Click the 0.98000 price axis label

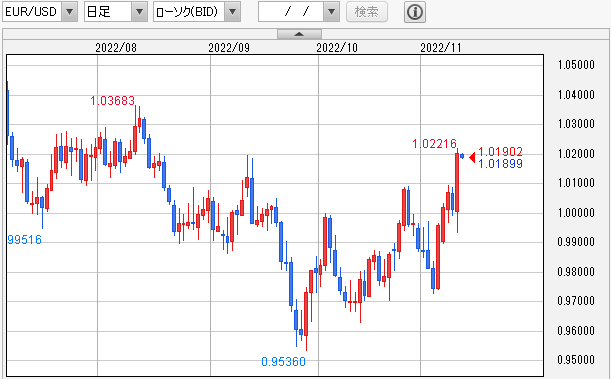coord(576,271)
